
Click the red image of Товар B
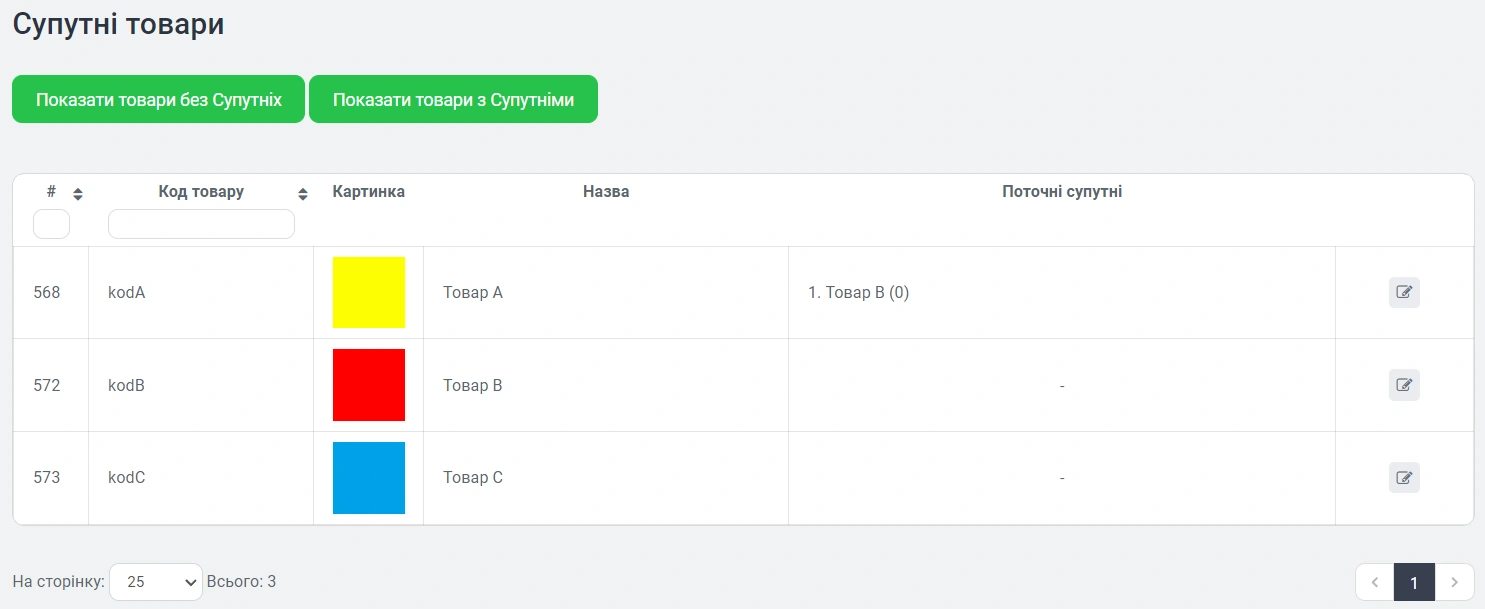coord(369,385)
